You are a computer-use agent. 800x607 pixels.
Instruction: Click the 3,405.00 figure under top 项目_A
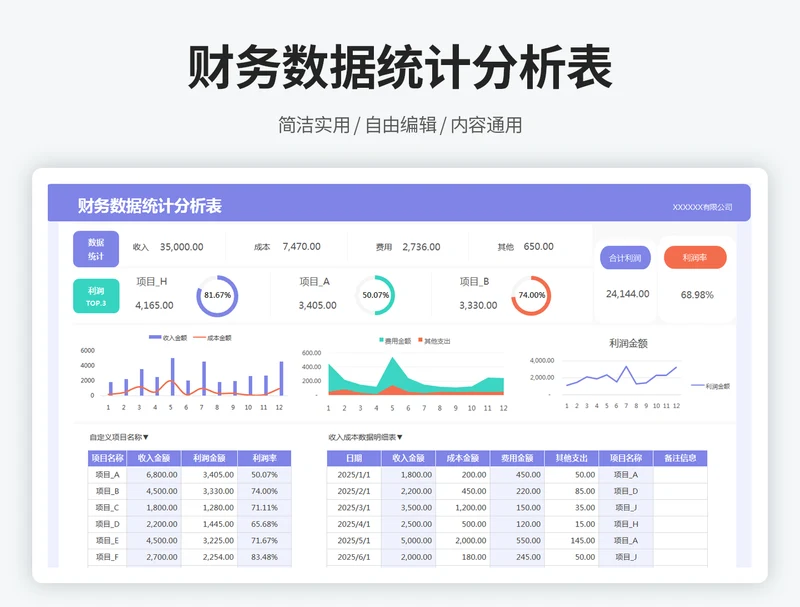(317, 306)
